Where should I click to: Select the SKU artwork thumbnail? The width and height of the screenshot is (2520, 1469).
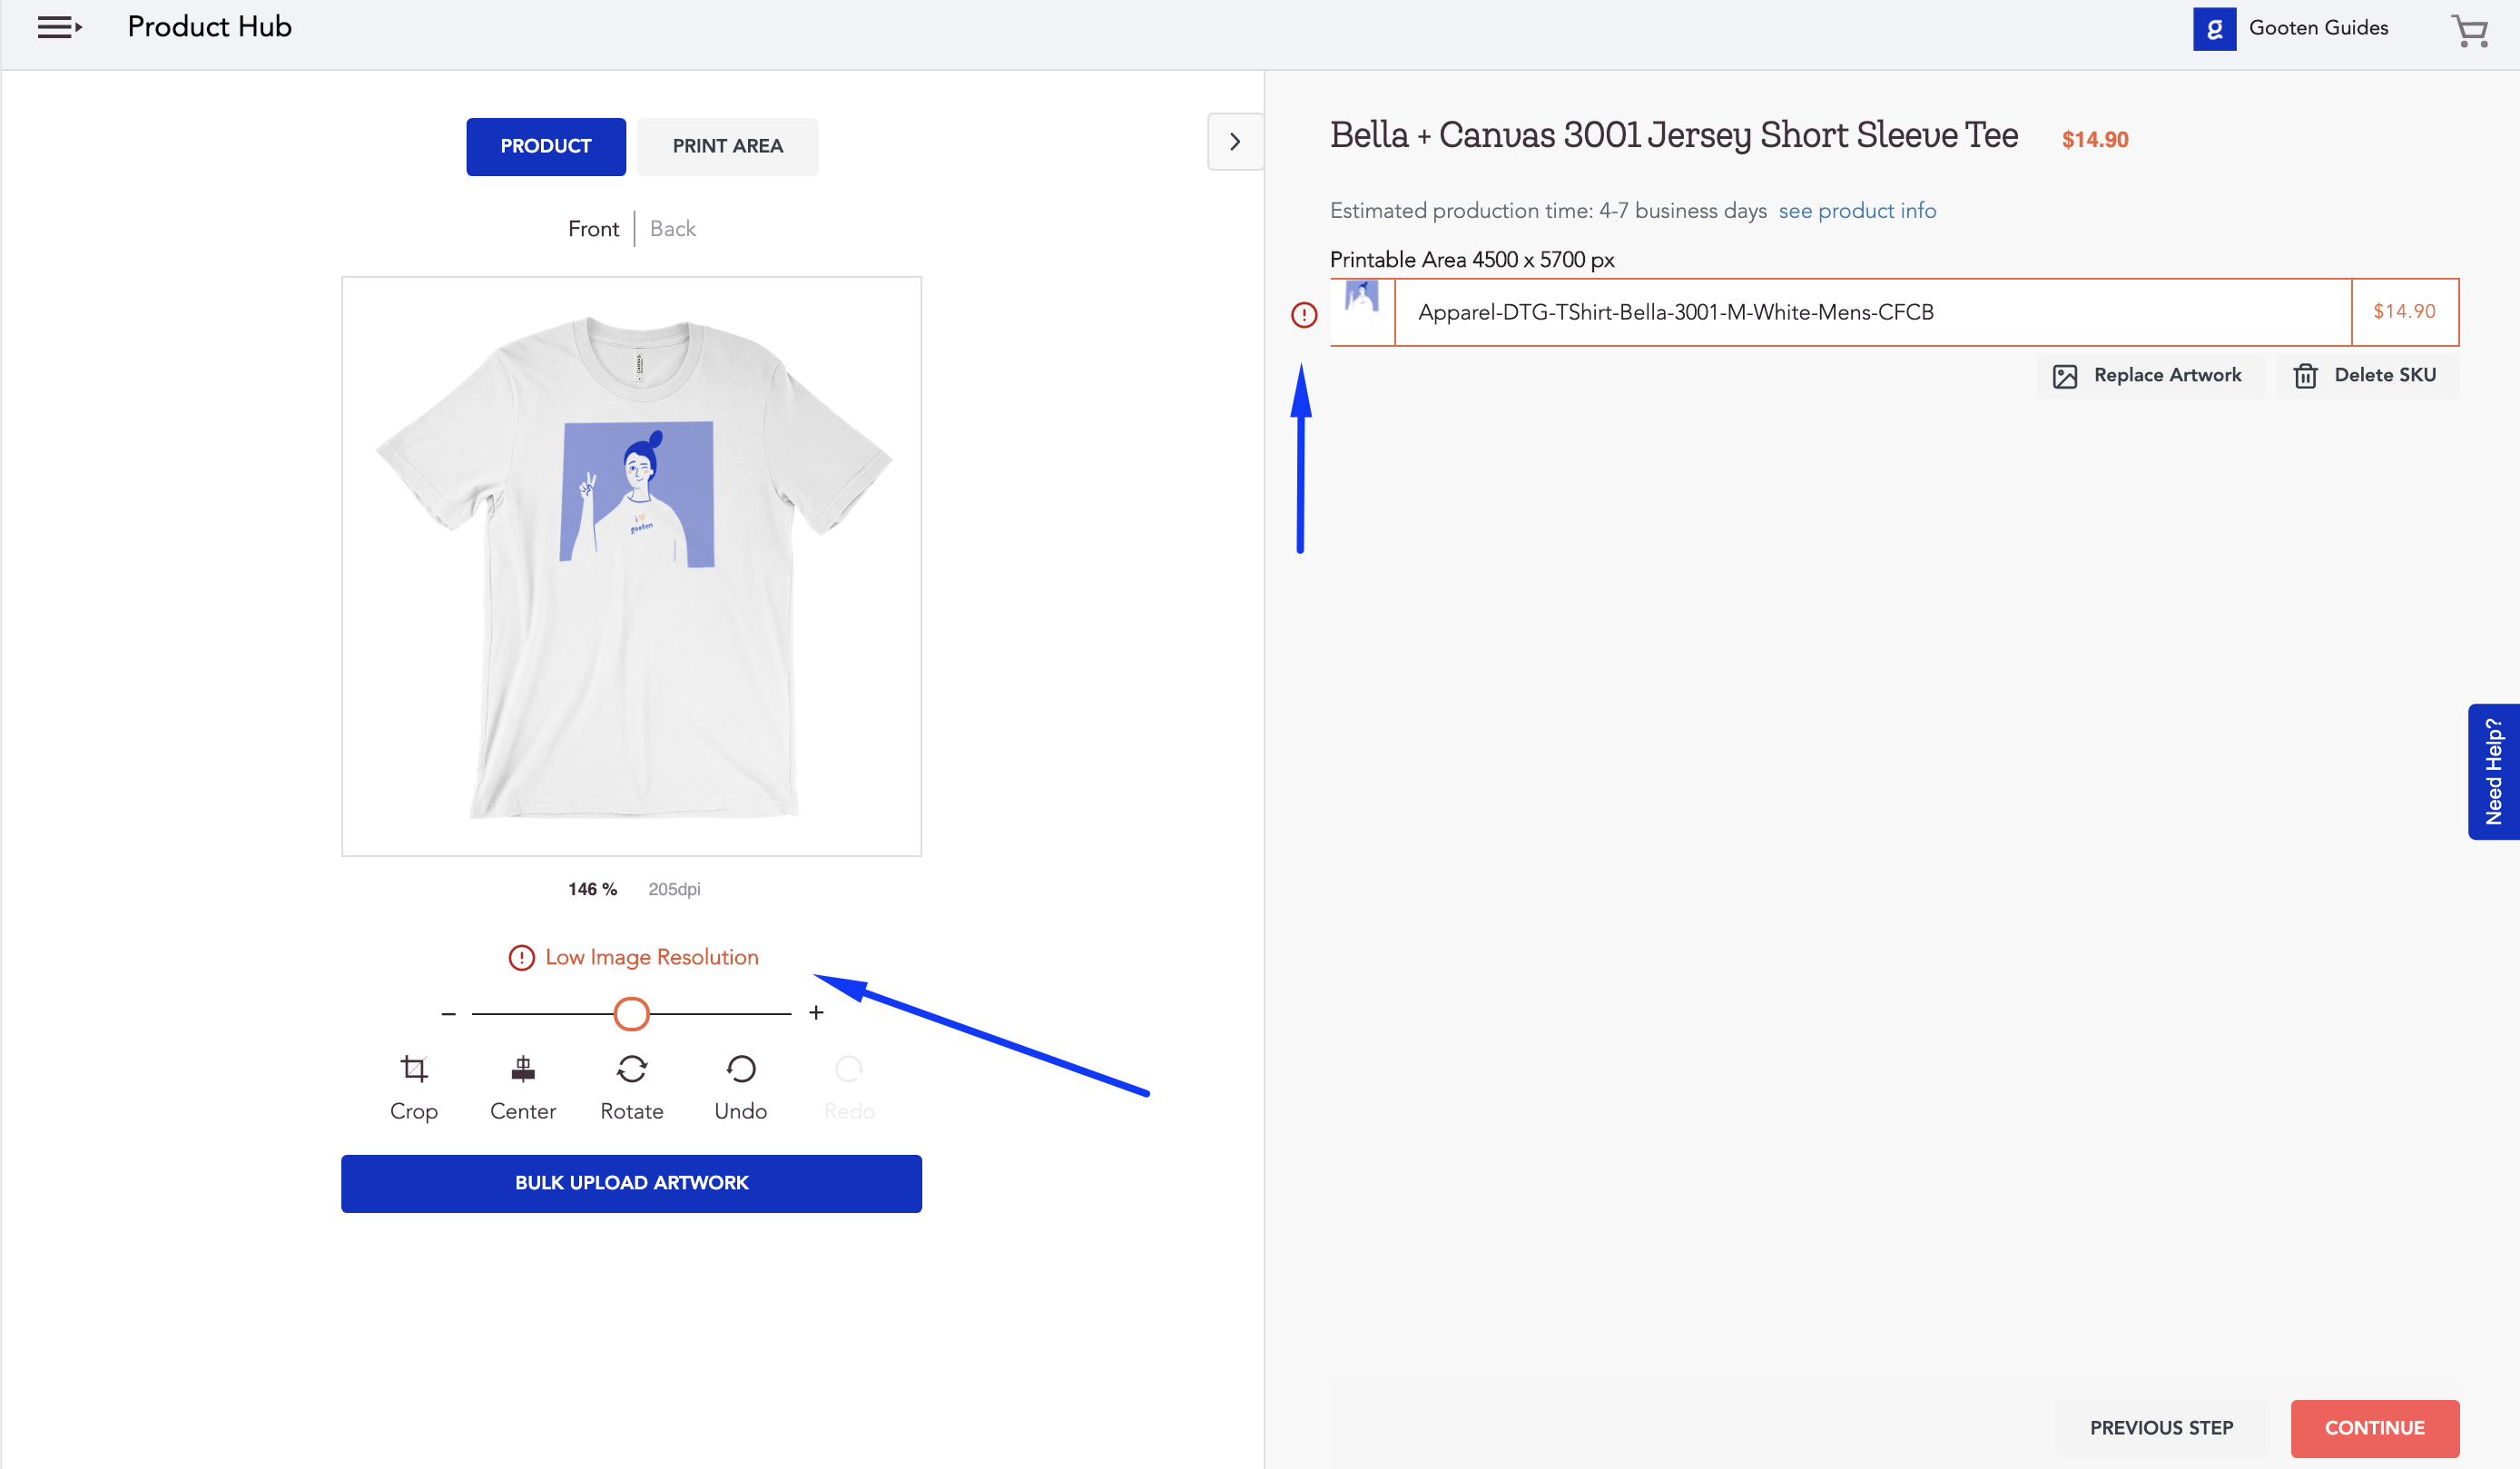point(1361,297)
